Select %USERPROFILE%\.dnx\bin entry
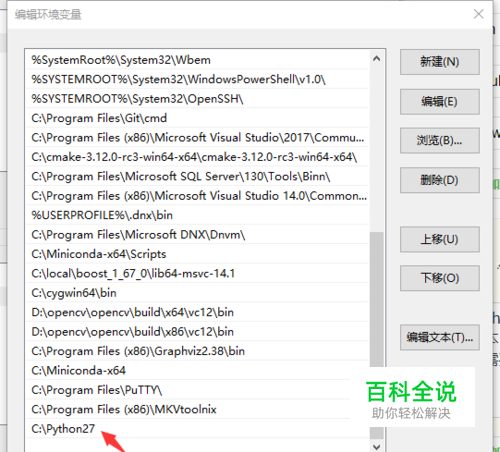This screenshot has height=452, width=500. [x=197, y=215]
